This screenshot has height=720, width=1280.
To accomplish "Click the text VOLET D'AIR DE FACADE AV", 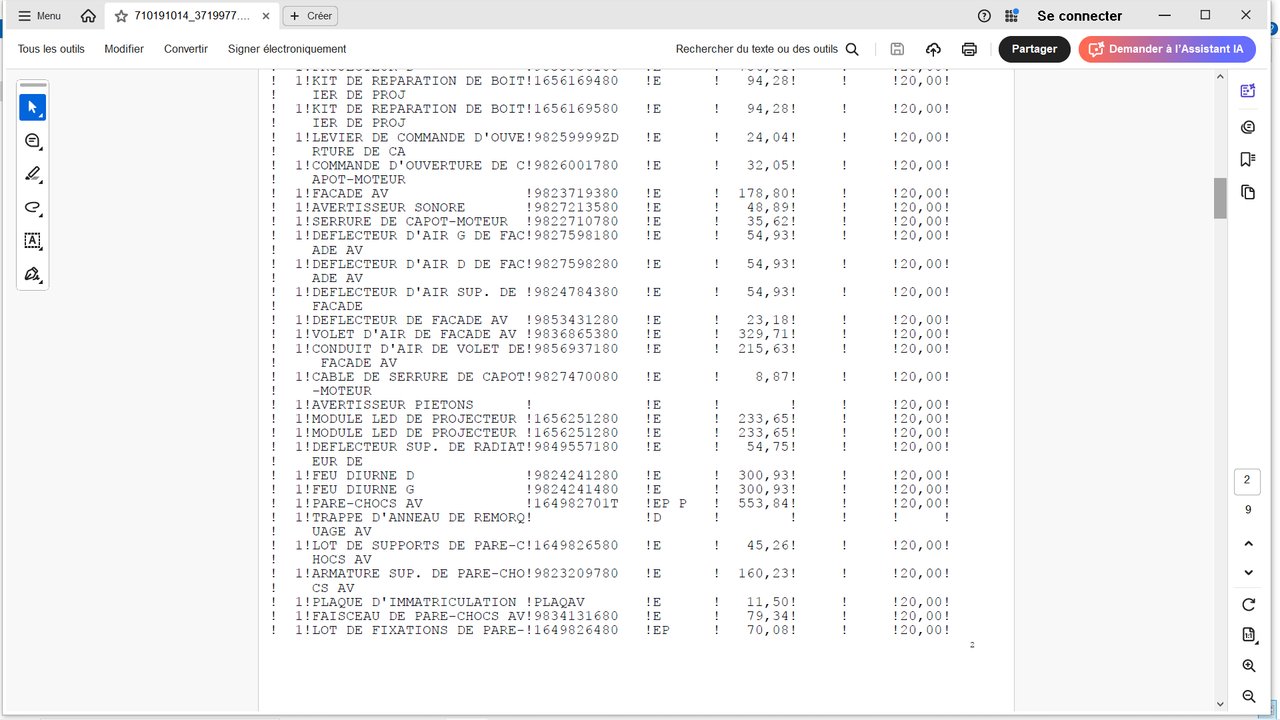I will pos(414,335).
